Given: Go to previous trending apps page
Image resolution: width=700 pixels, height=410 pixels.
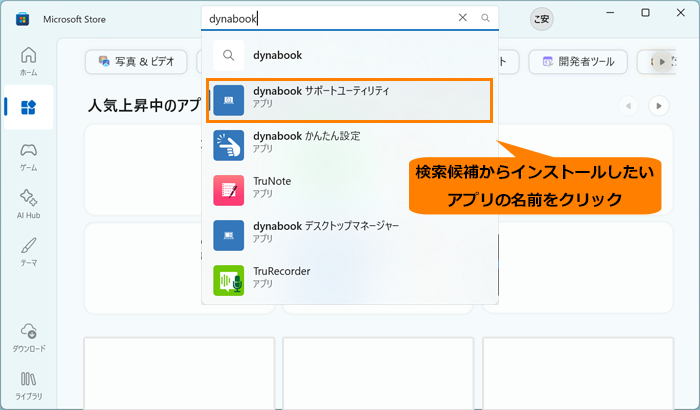Looking at the screenshot, I should [x=628, y=106].
